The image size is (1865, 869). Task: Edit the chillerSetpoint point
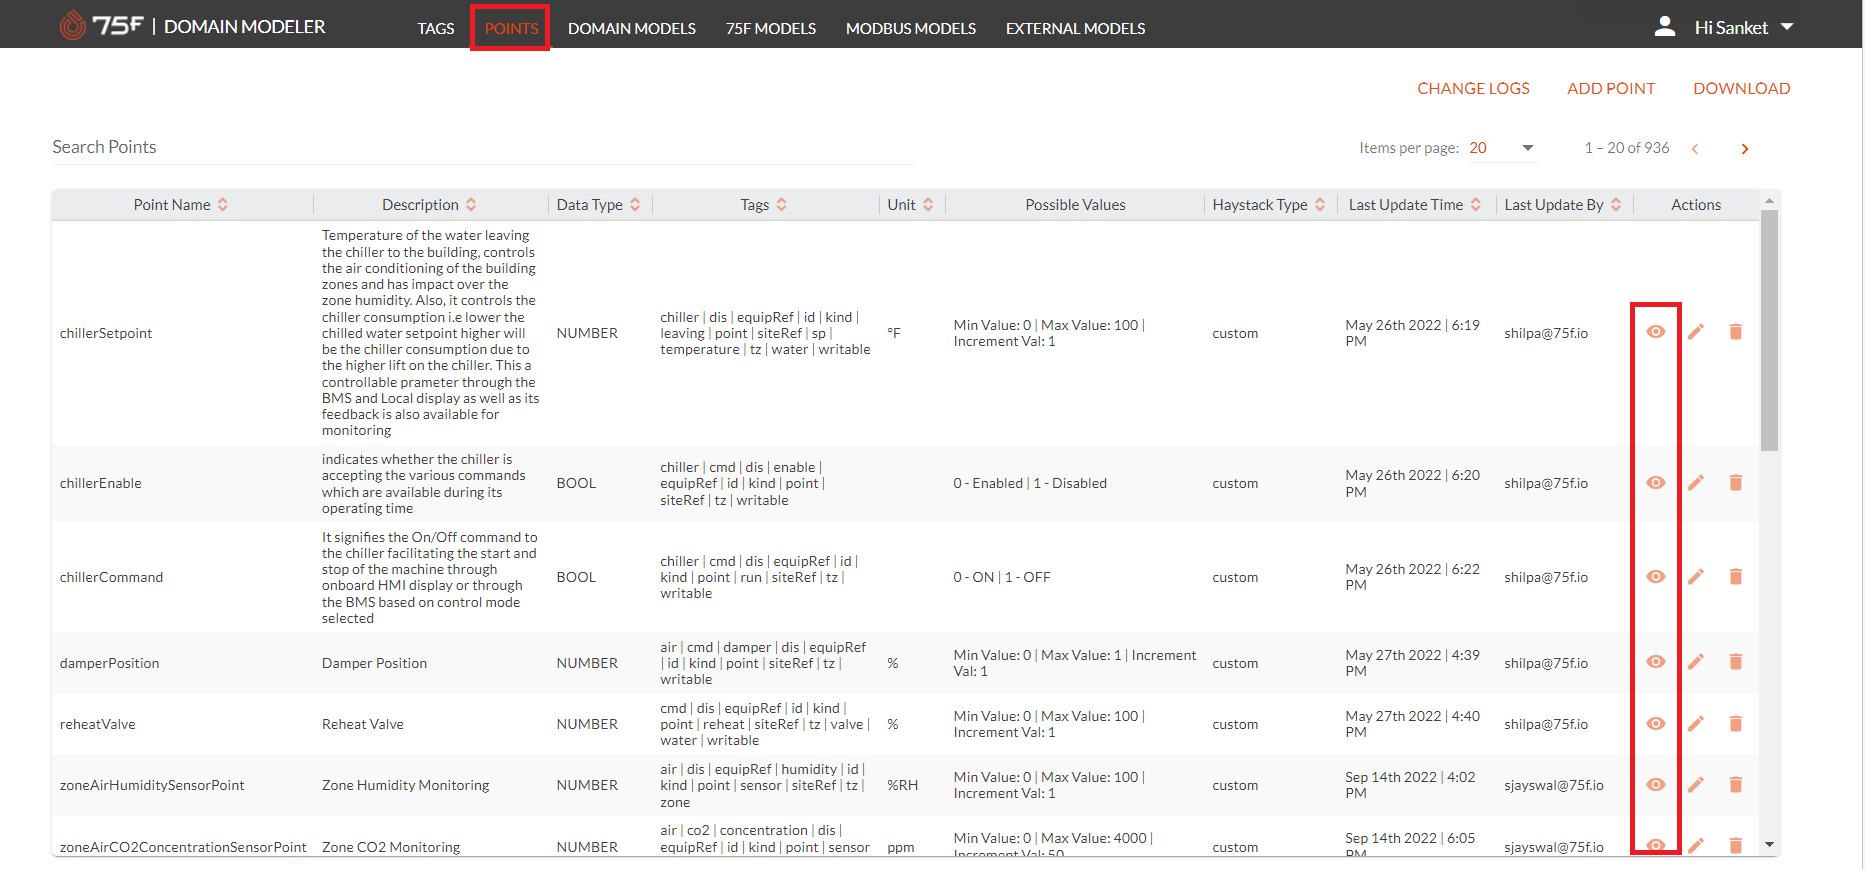[1696, 332]
